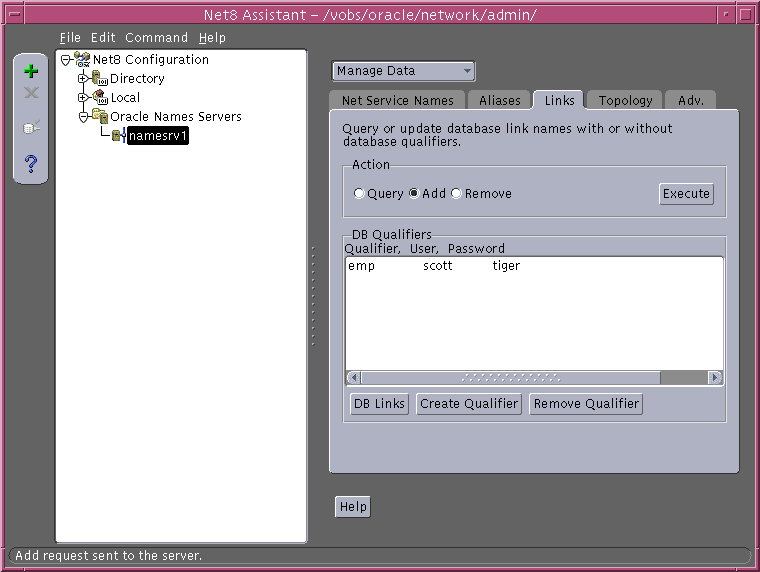Image resolution: width=760 pixels, height=572 pixels.
Task: Click the Execute button
Action: [686, 193]
